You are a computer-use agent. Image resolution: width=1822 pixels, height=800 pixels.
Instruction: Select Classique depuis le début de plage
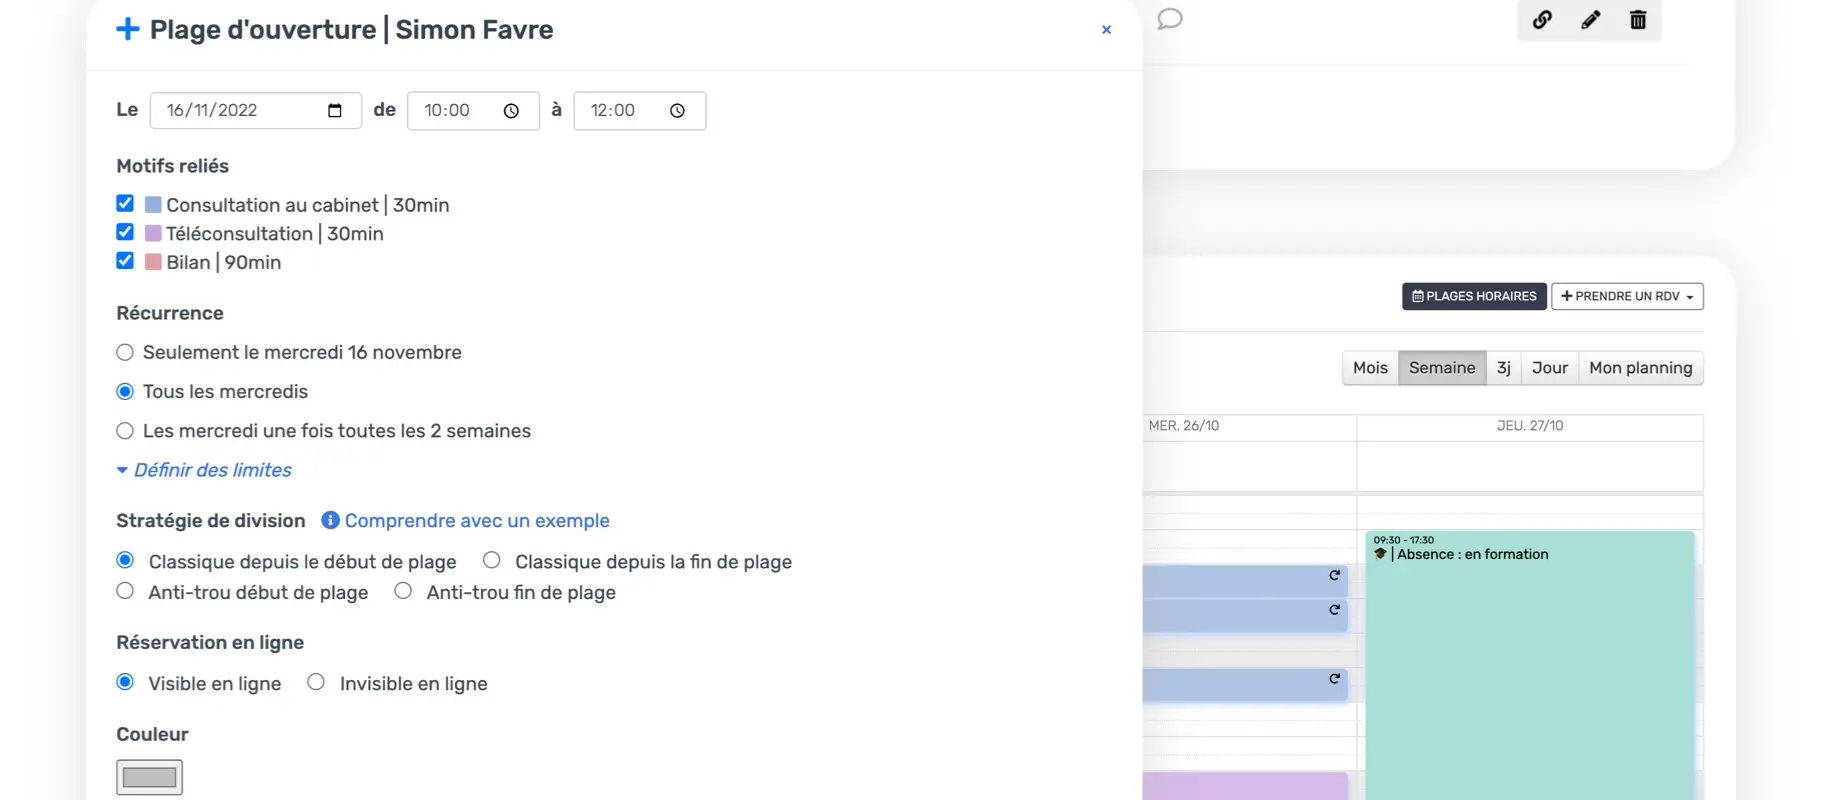(125, 560)
